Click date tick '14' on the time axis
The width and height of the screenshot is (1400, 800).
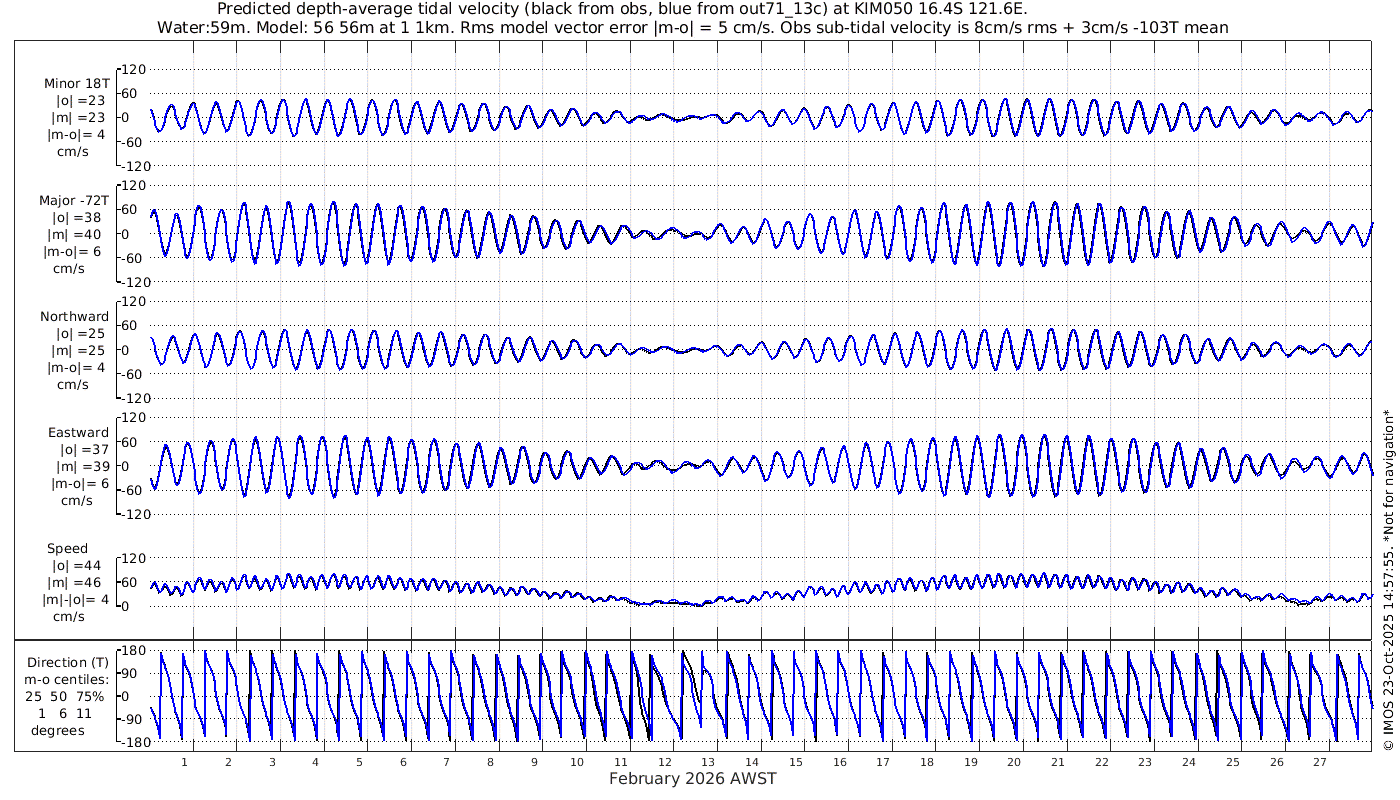click(x=752, y=761)
